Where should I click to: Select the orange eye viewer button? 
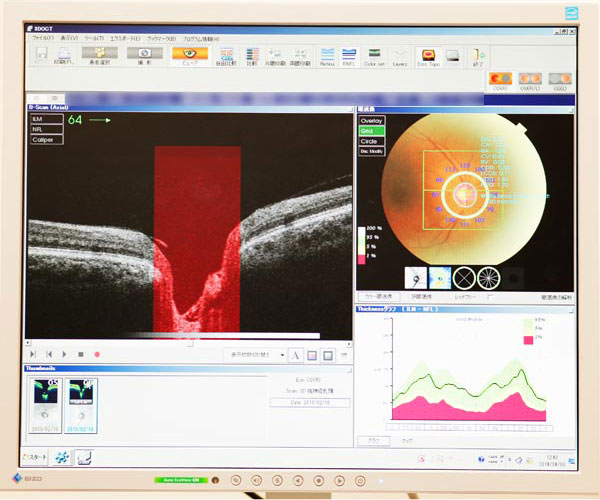190,56
